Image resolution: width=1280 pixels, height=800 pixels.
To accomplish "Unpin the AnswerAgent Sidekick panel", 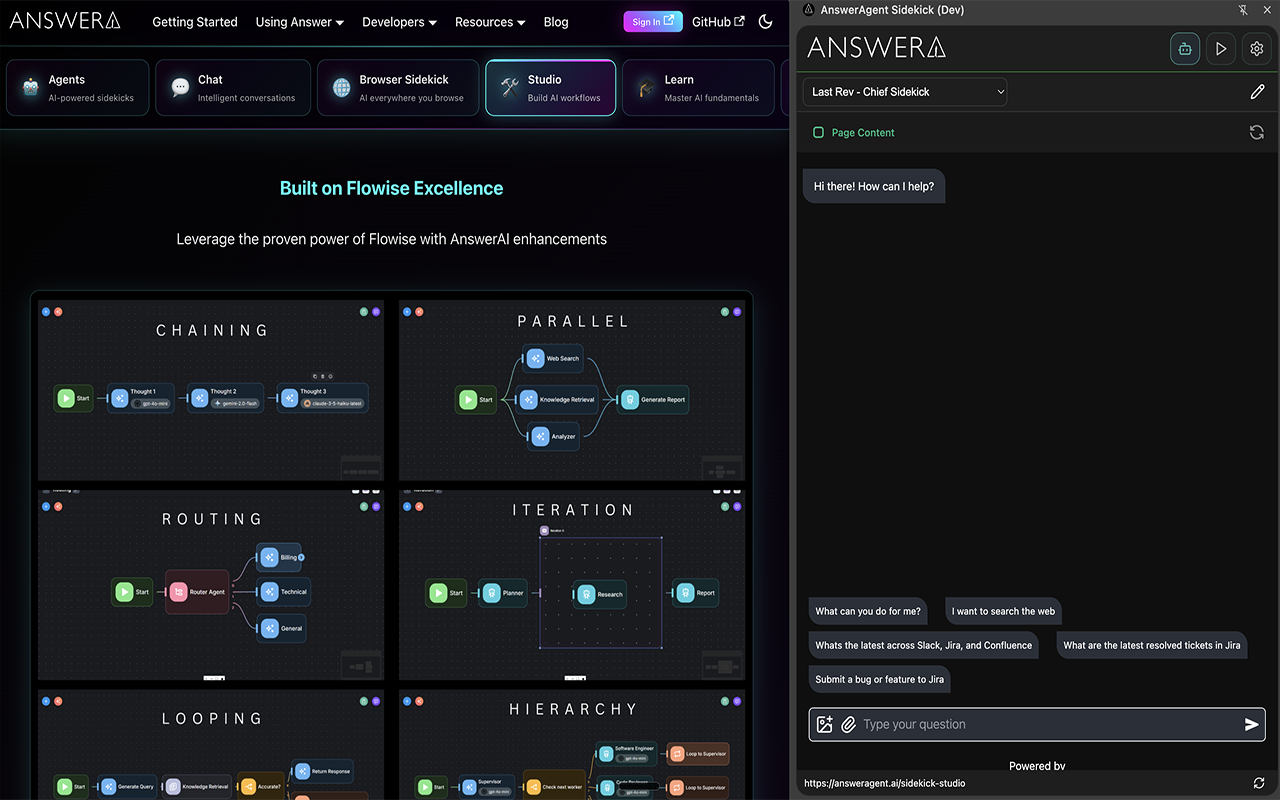I will [x=1243, y=10].
